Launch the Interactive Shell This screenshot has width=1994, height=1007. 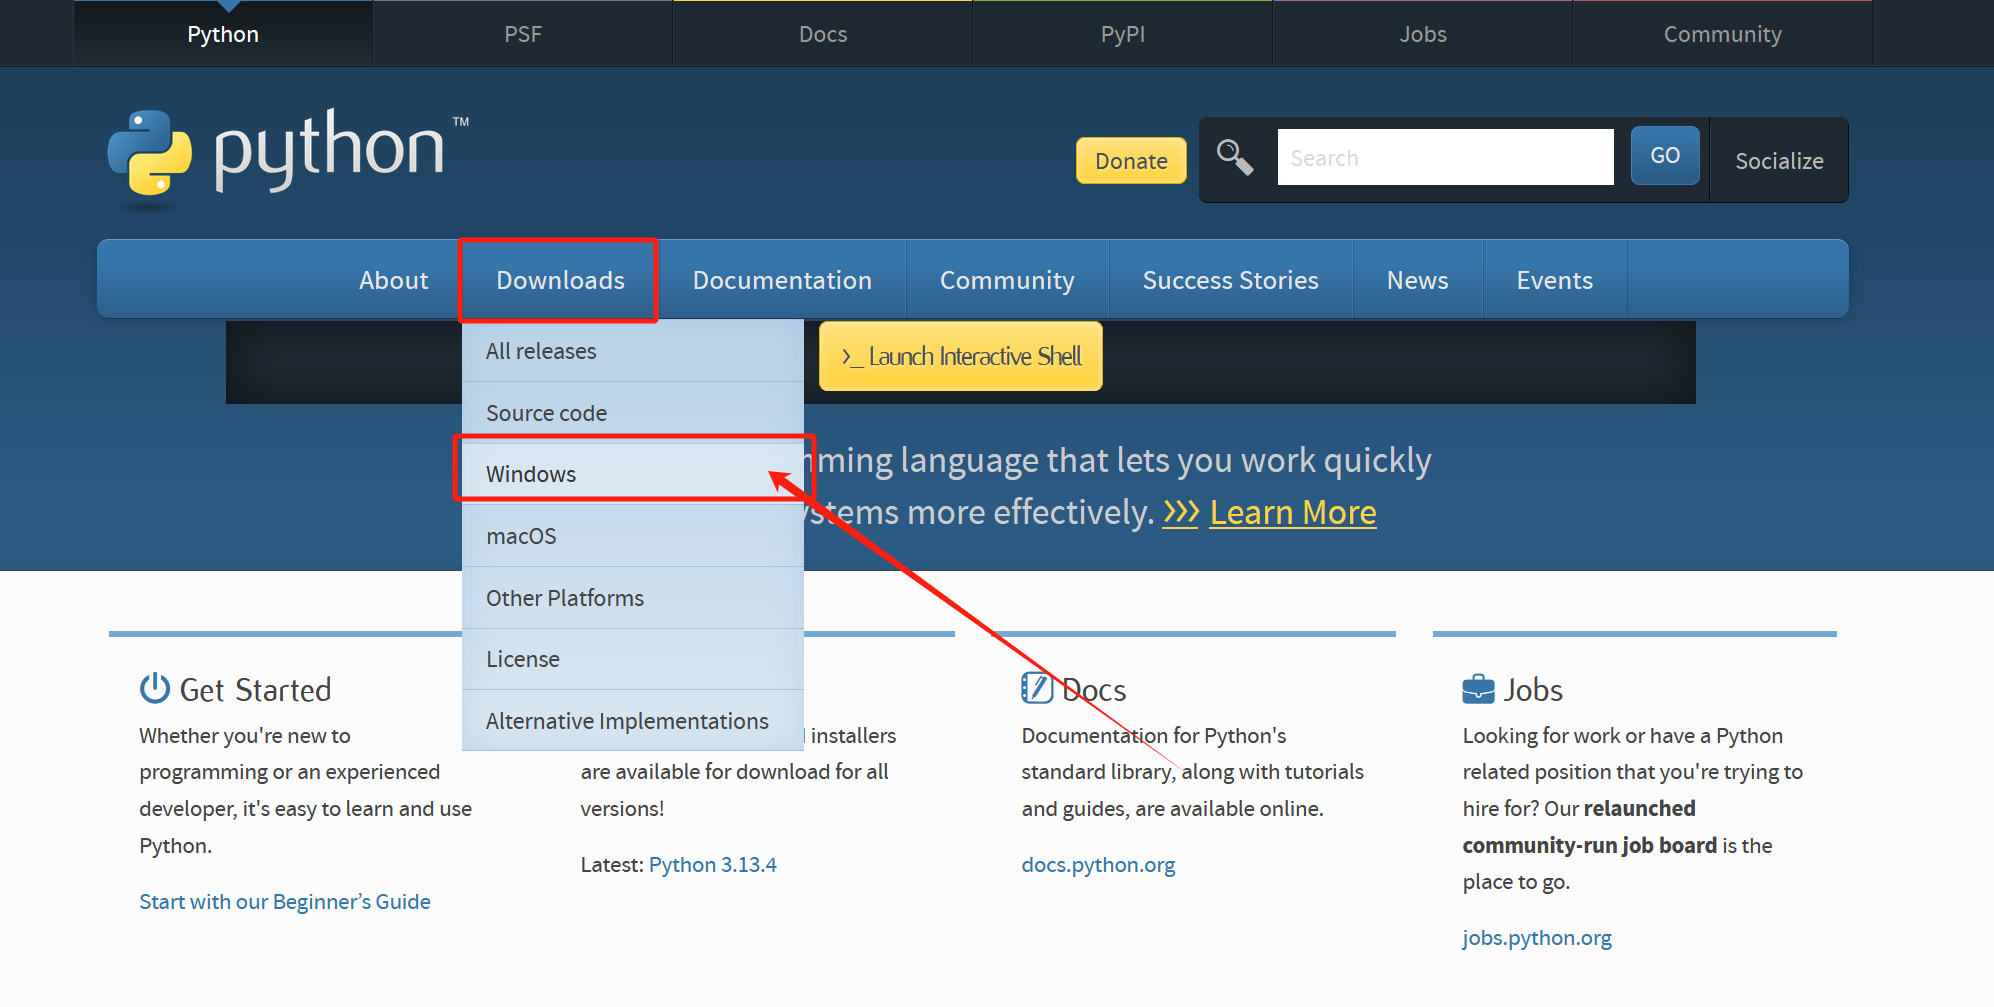tap(961, 356)
